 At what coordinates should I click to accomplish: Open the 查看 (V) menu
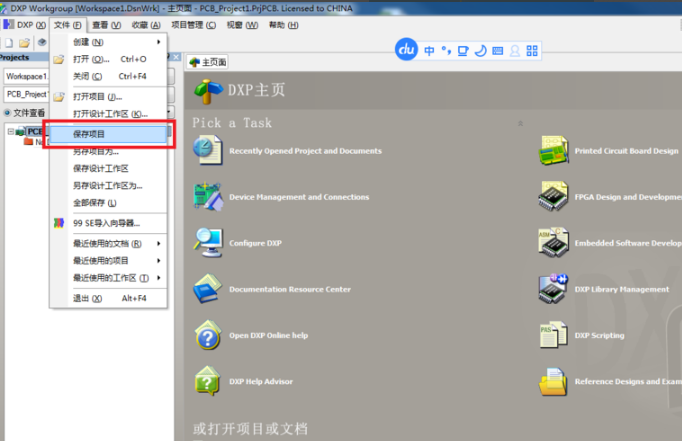tap(107, 25)
